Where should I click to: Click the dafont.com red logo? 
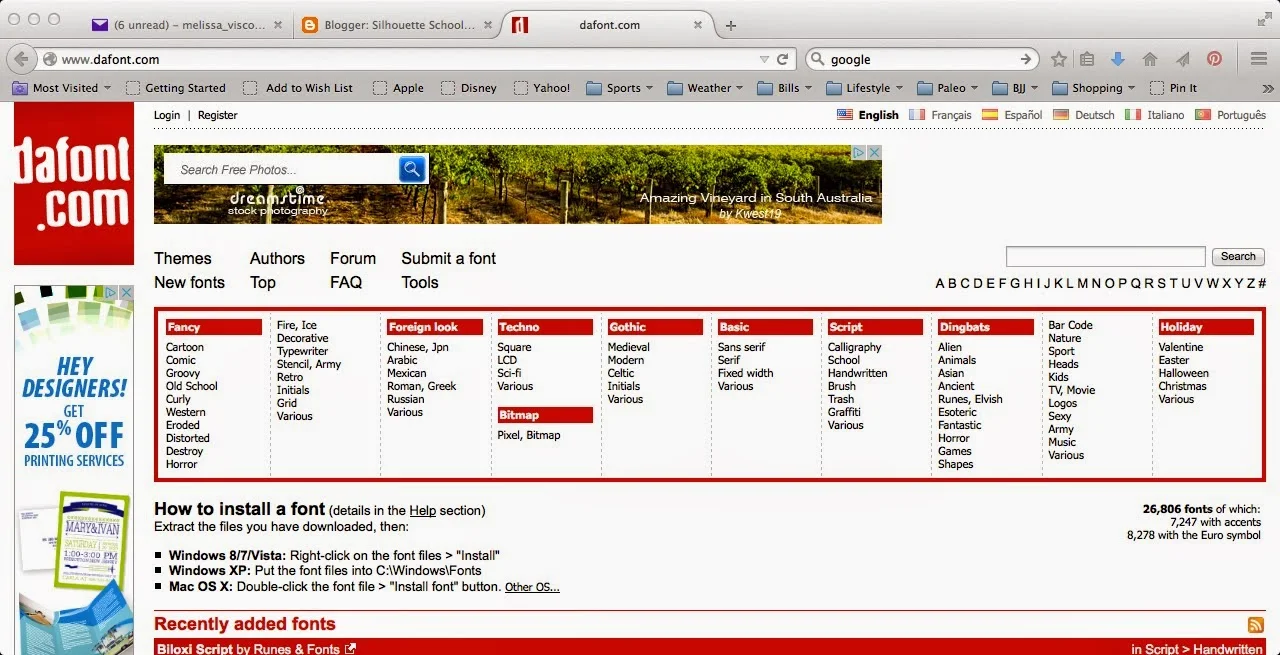73,183
